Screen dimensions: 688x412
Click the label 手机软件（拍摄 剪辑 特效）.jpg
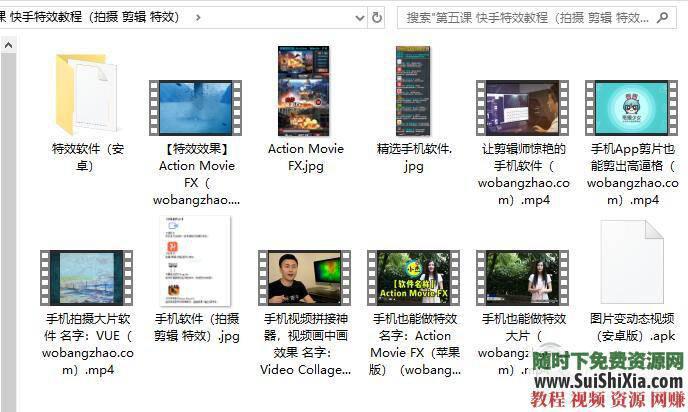tap(197, 327)
